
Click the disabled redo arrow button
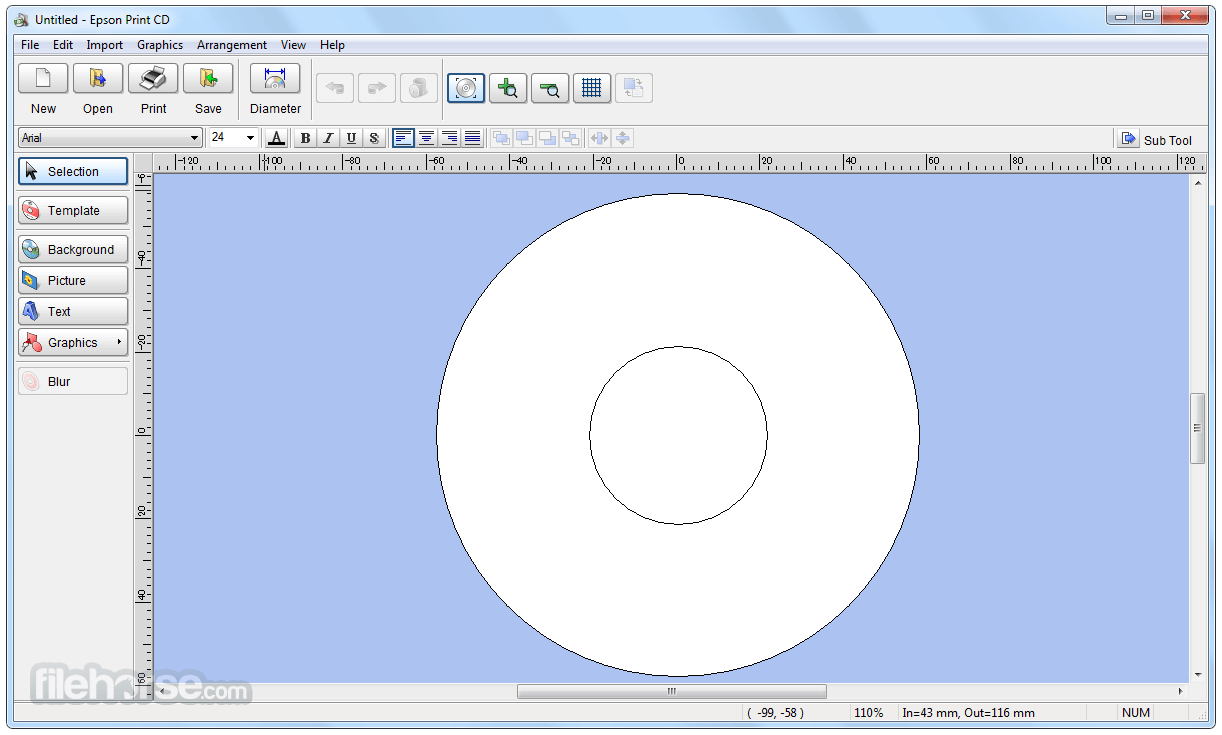coord(377,88)
